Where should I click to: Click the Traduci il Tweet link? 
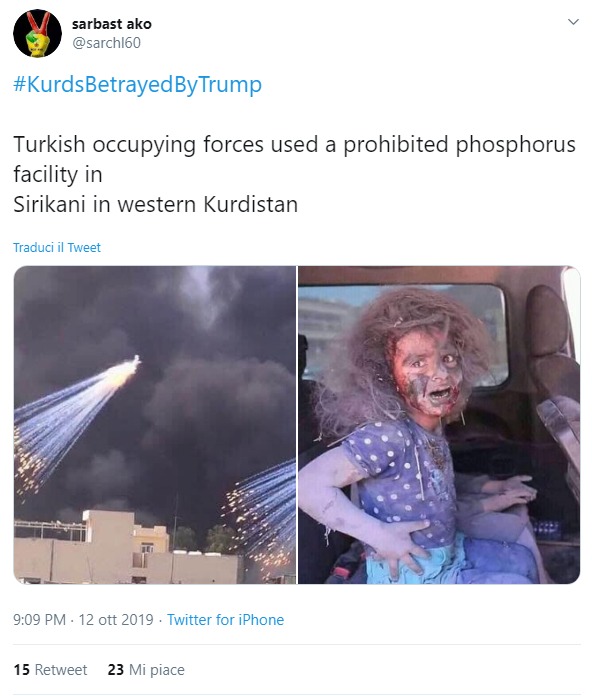click(57, 247)
